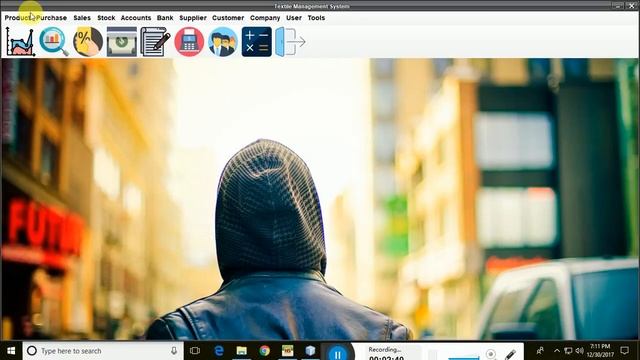Open the Accounts menu
The height and width of the screenshot is (360, 640).
(x=136, y=18)
